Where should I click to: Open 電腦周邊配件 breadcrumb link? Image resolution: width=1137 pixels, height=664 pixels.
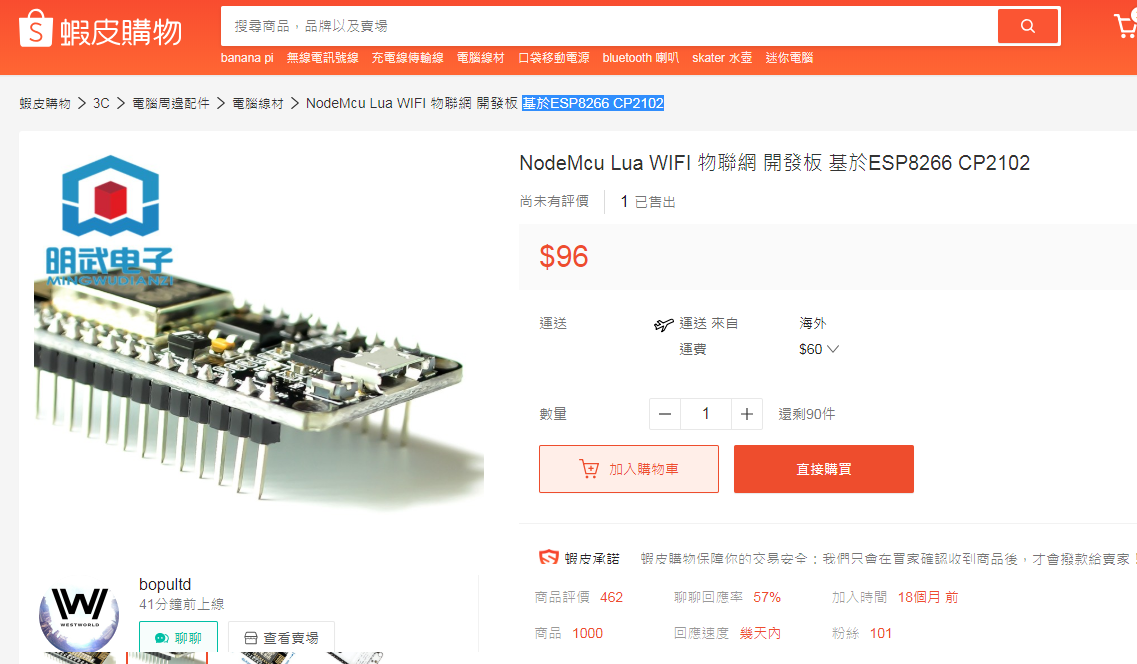coord(170,103)
